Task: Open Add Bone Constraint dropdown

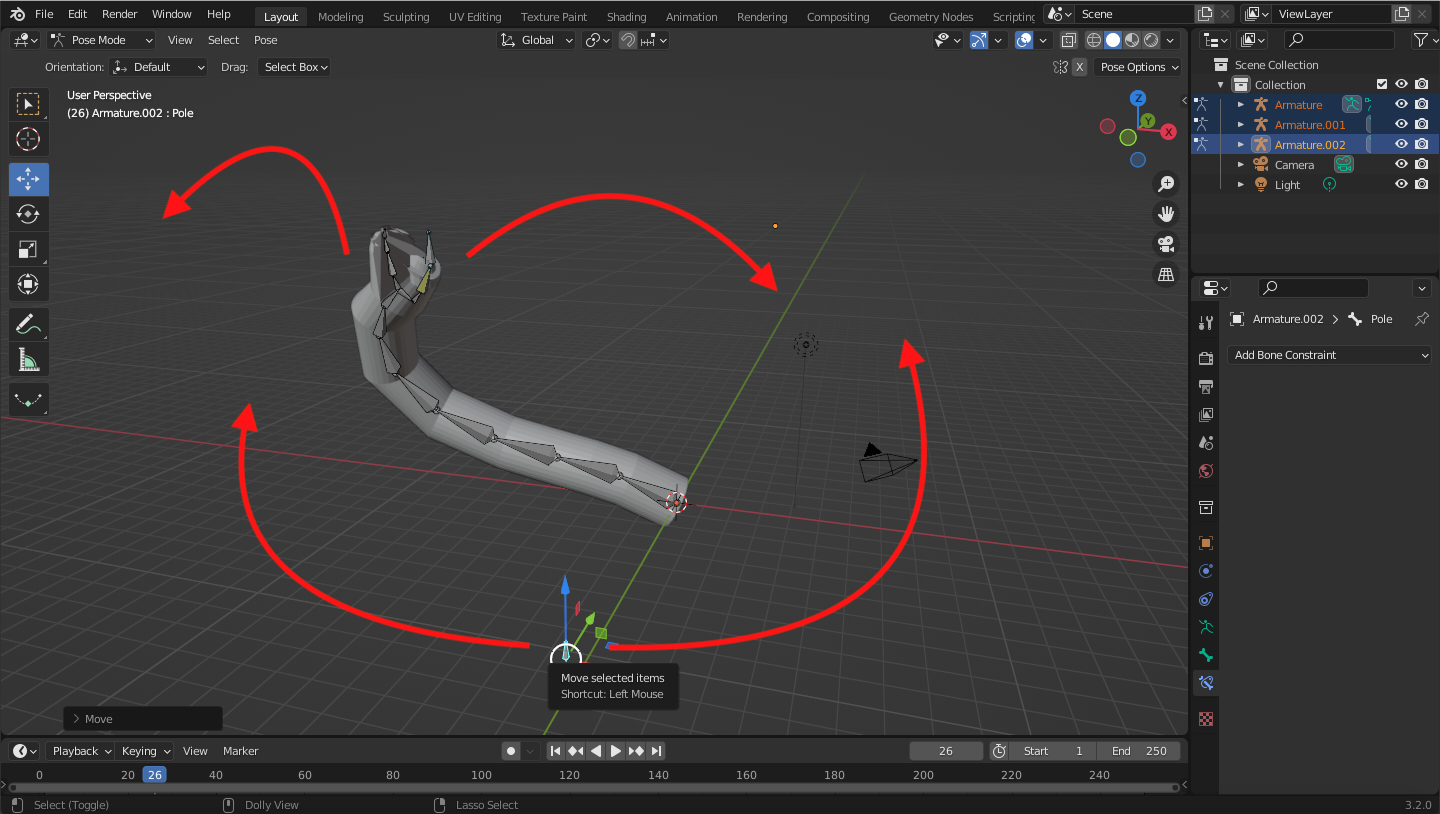Action: click(1329, 355)
